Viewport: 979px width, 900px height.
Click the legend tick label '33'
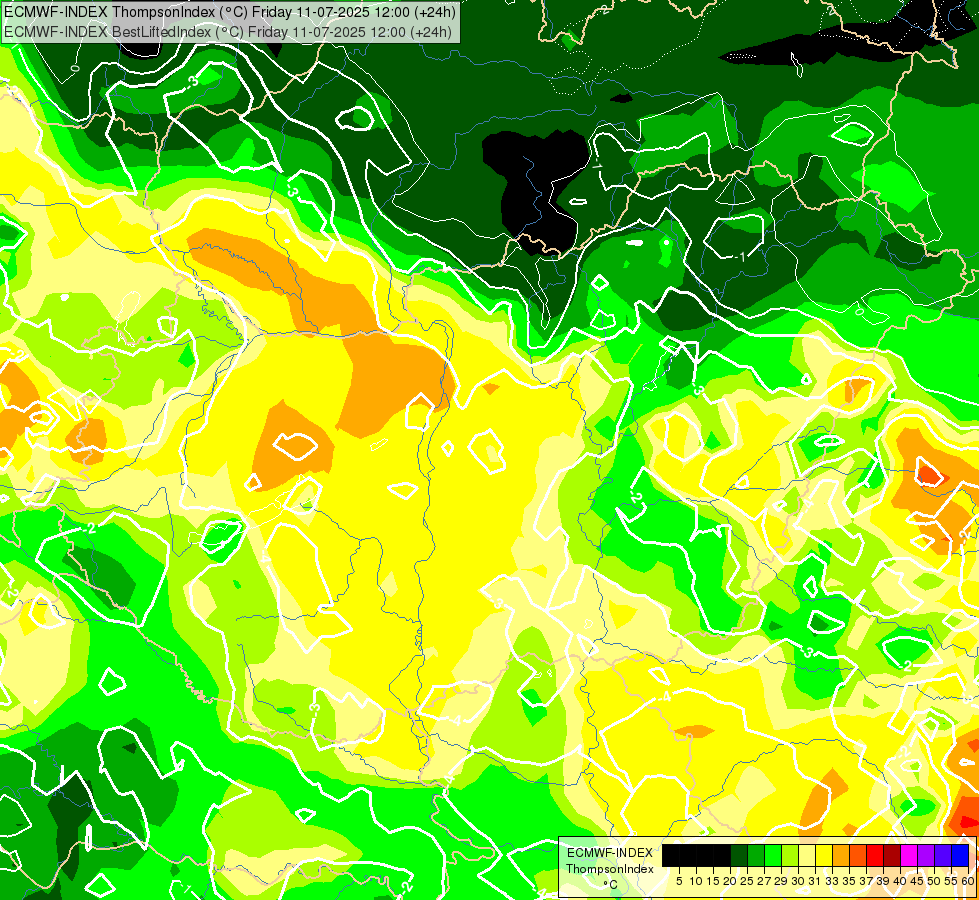832,881
